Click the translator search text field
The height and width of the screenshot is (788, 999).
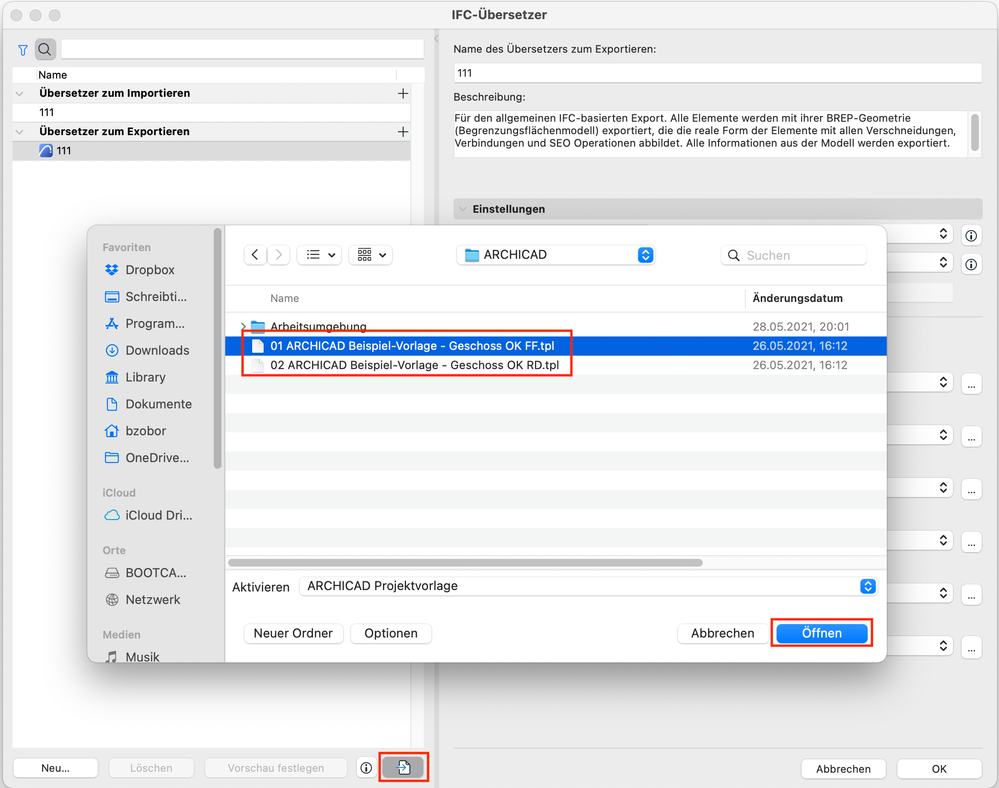point(242,49)
